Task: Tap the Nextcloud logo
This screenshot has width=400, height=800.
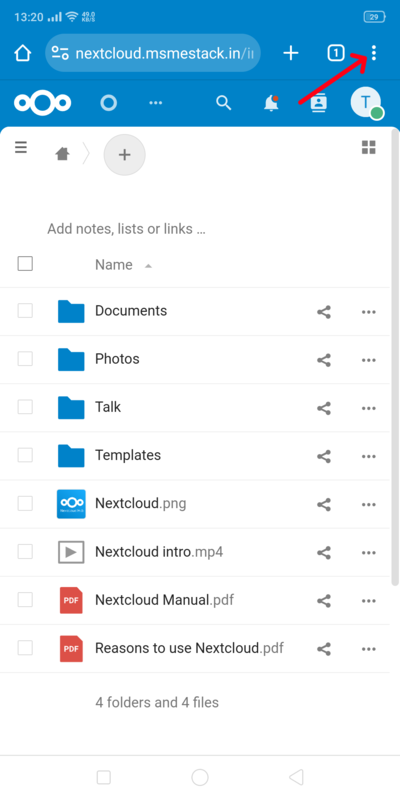Action: click(43, 103)
